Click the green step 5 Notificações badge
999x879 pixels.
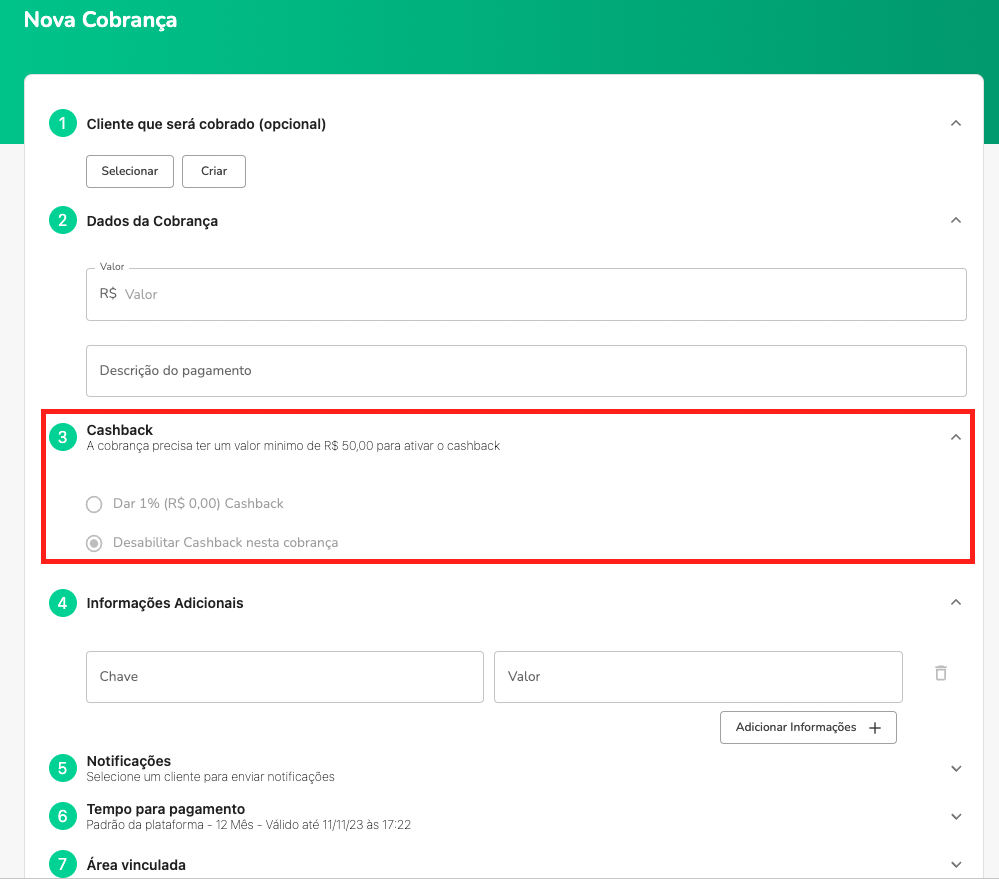click(62, 768)
